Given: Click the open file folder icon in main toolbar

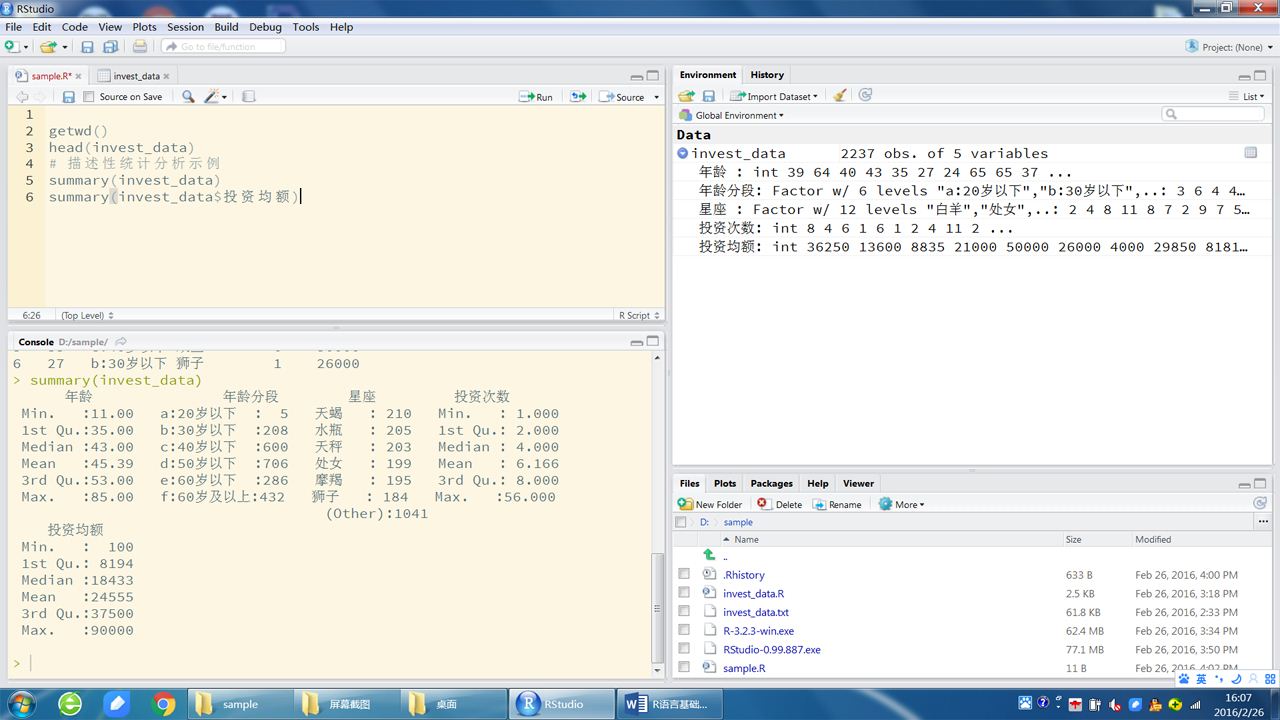Looking at the screenshot, I should [x=48, y=47].
